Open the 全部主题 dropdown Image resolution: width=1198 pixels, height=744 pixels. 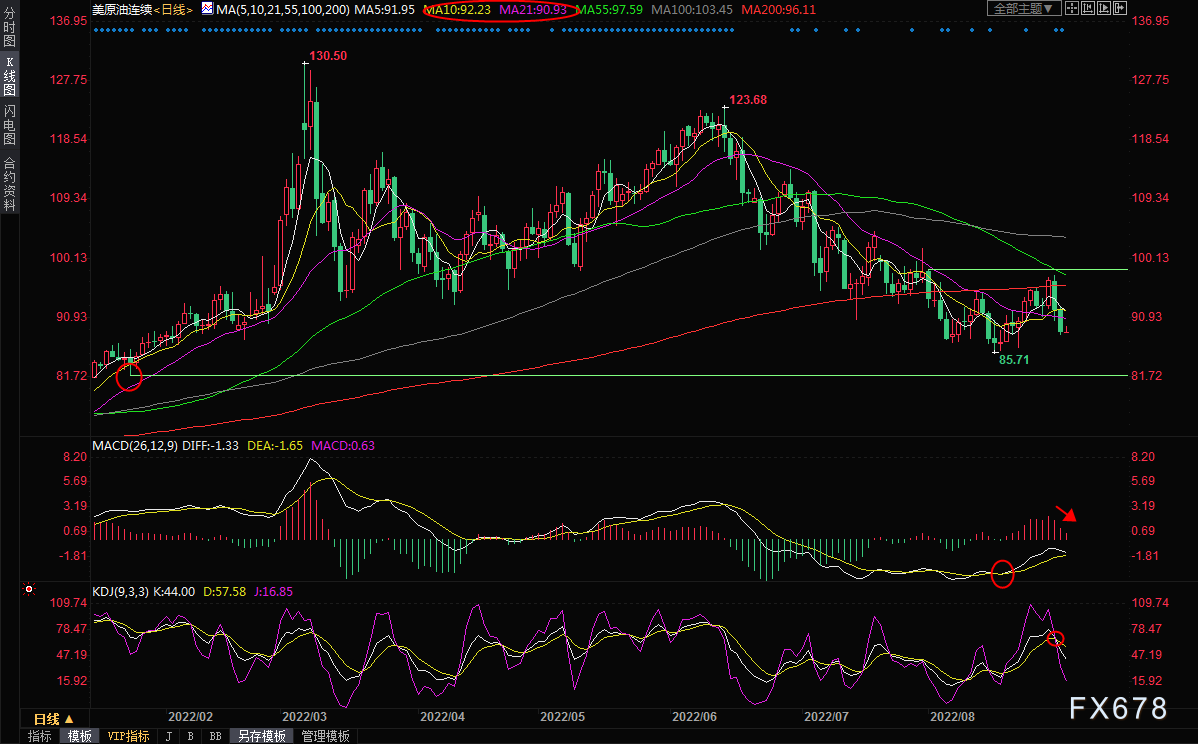point(1023,8)
